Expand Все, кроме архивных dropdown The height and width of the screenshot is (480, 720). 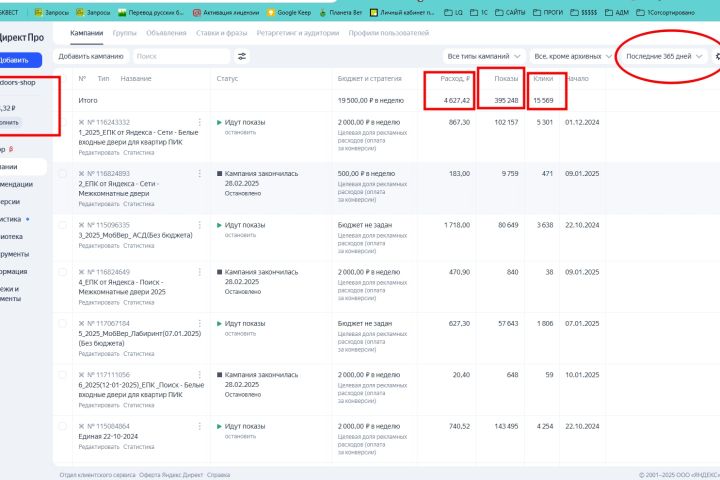click(x=573, y=56)
